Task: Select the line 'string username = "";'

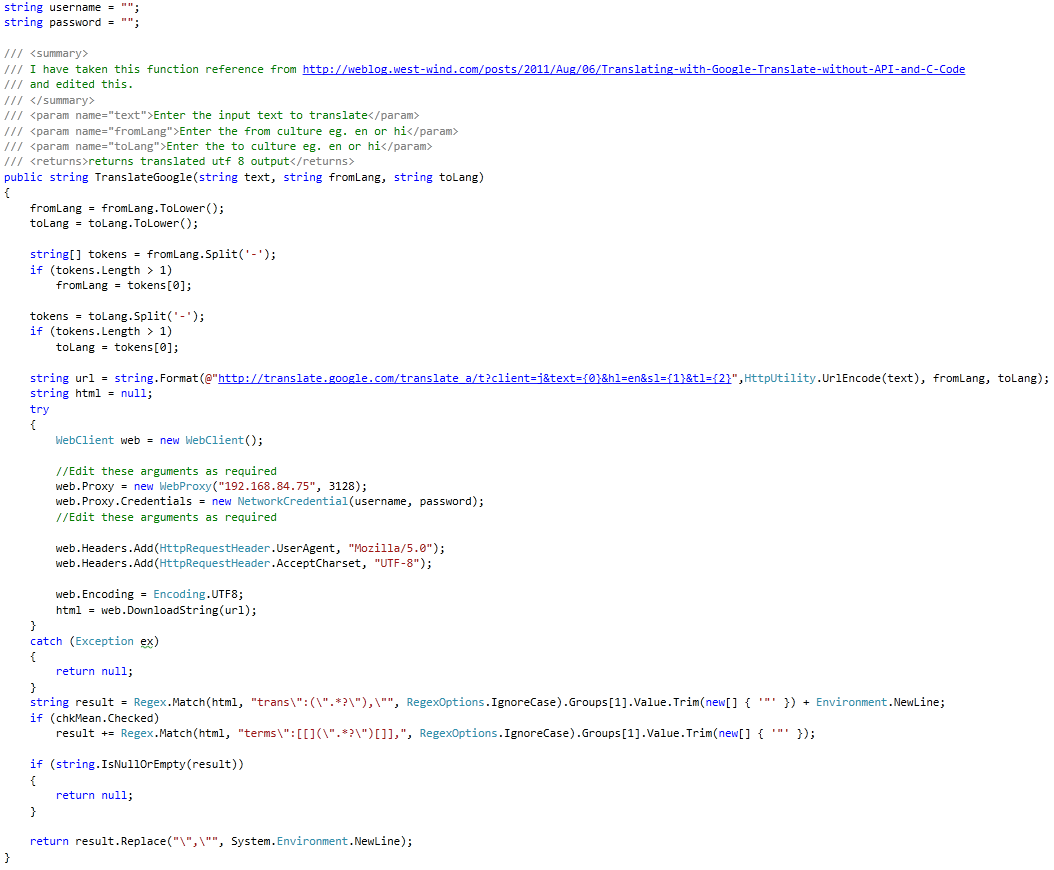Action: (72, 7)
